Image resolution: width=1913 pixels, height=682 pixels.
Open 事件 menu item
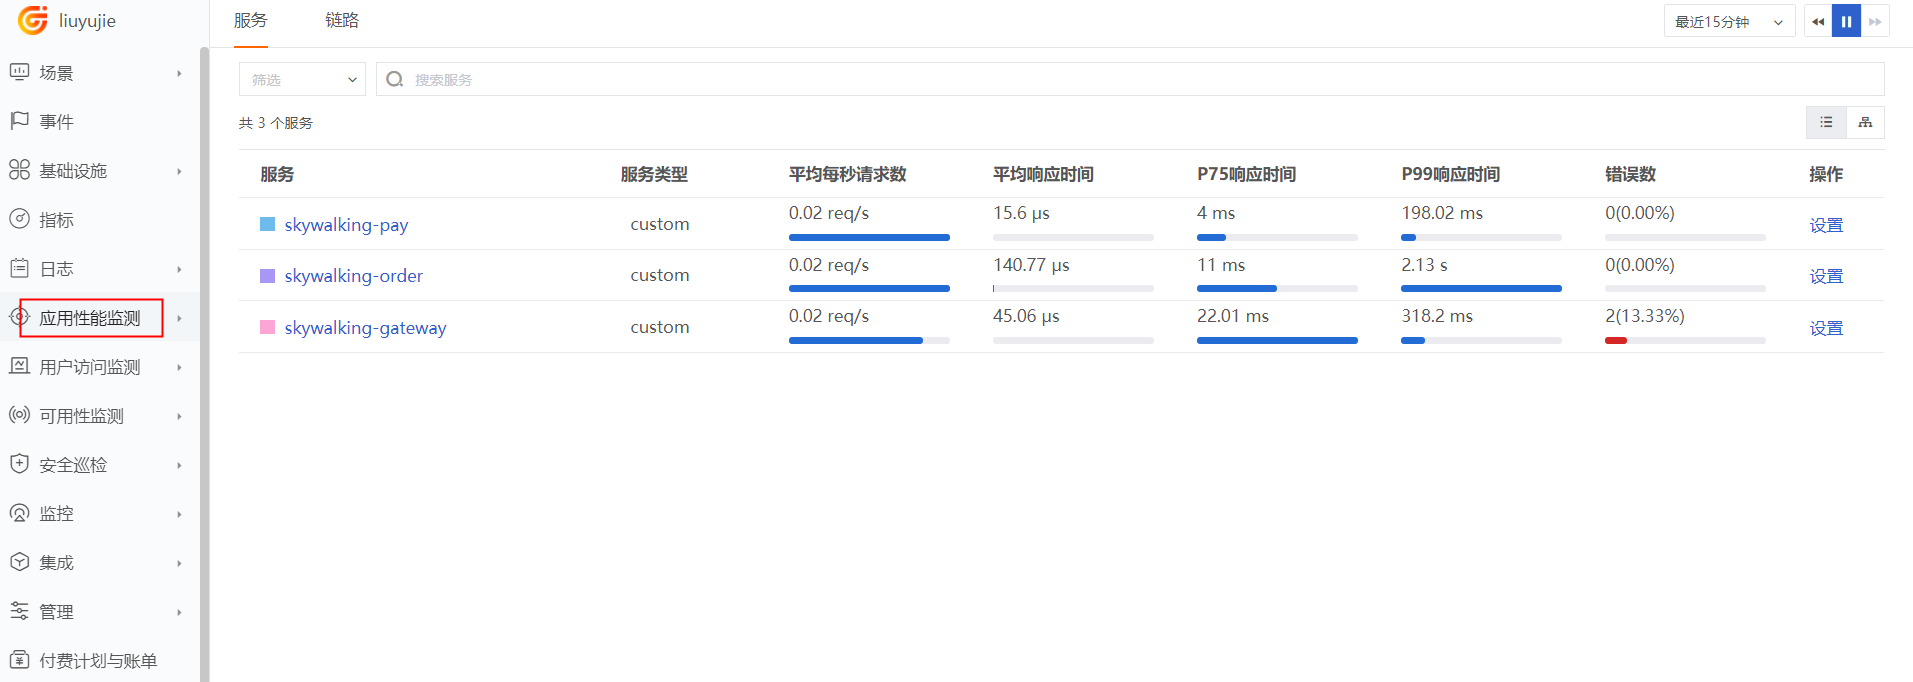(x=56, y=121)
